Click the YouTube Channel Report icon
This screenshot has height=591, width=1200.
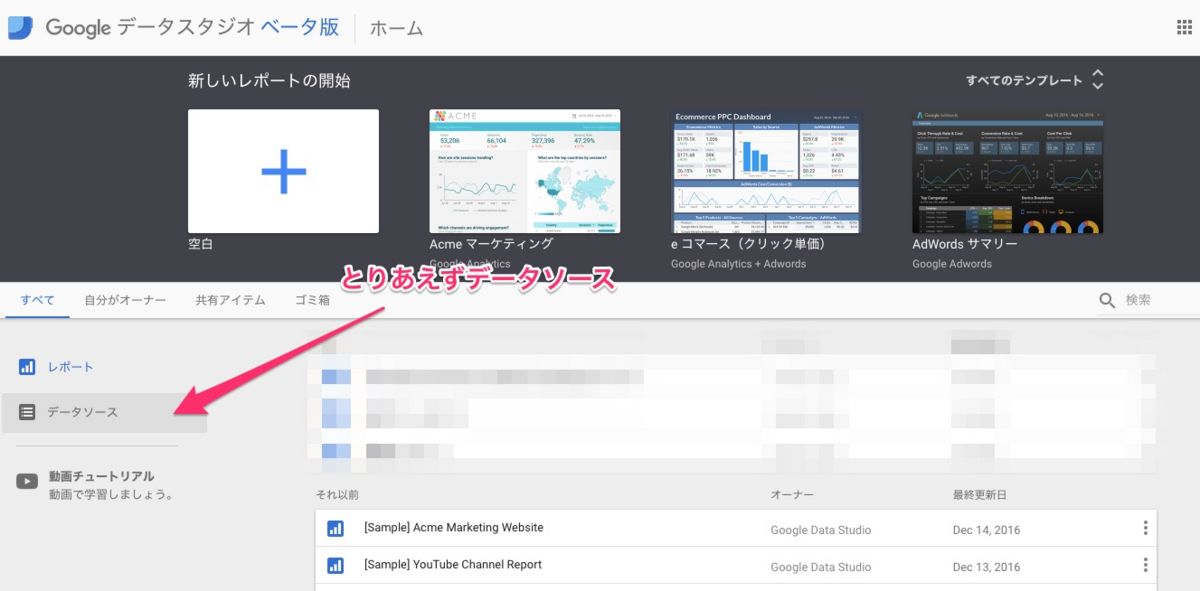[x=336, y=565]
